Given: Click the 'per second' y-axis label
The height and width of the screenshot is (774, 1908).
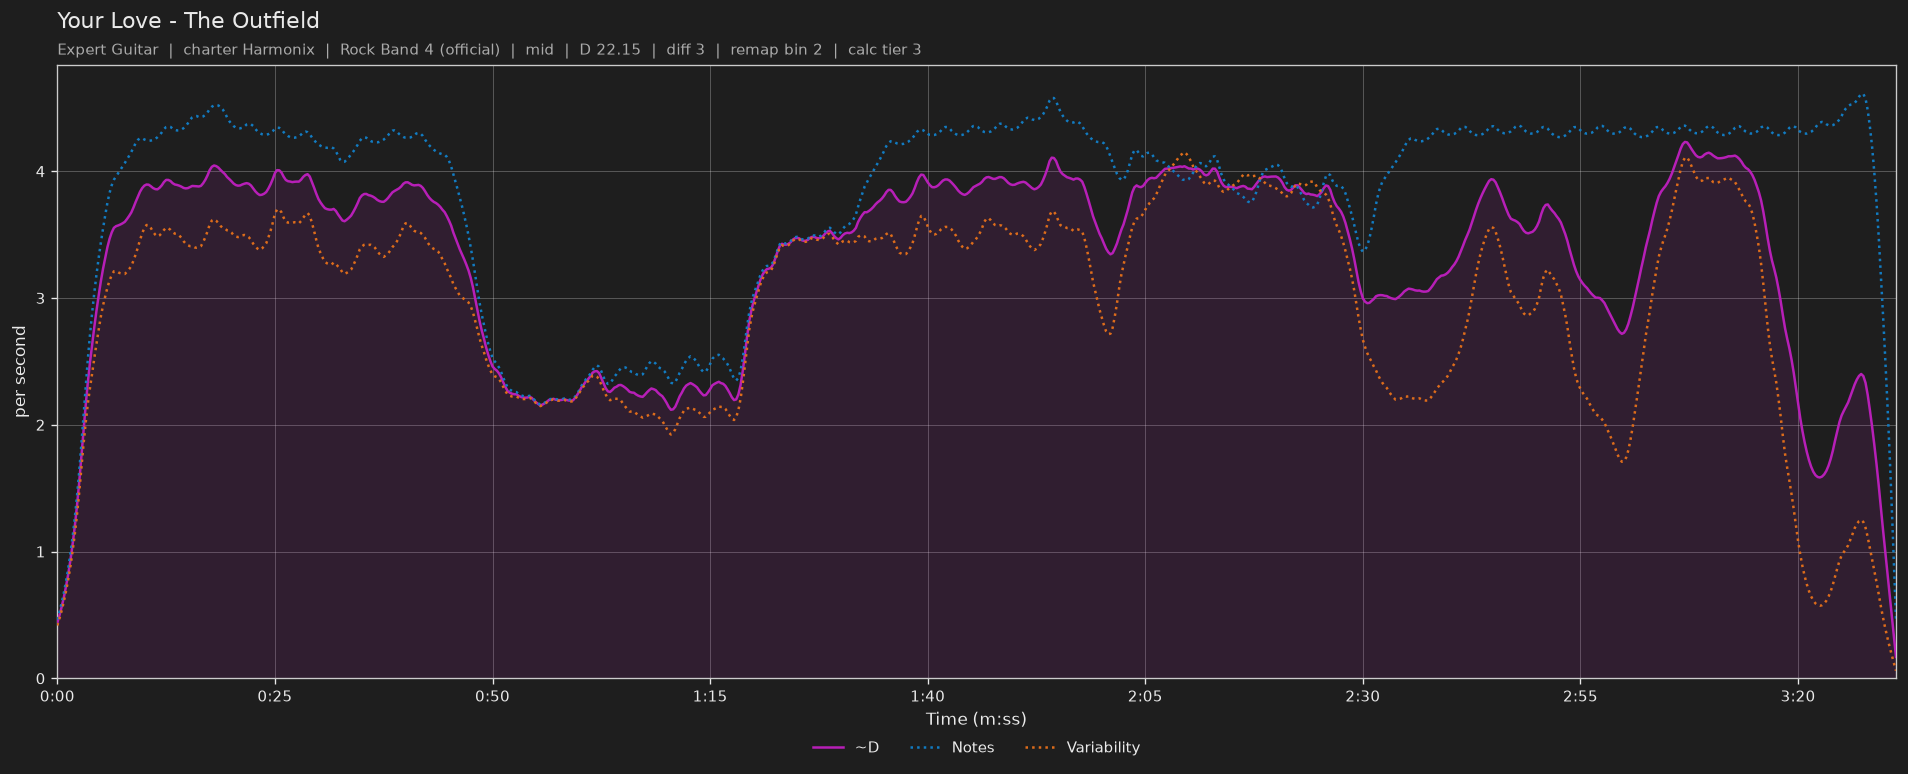Looking at the screenshot, I should (x=20, y=372).
